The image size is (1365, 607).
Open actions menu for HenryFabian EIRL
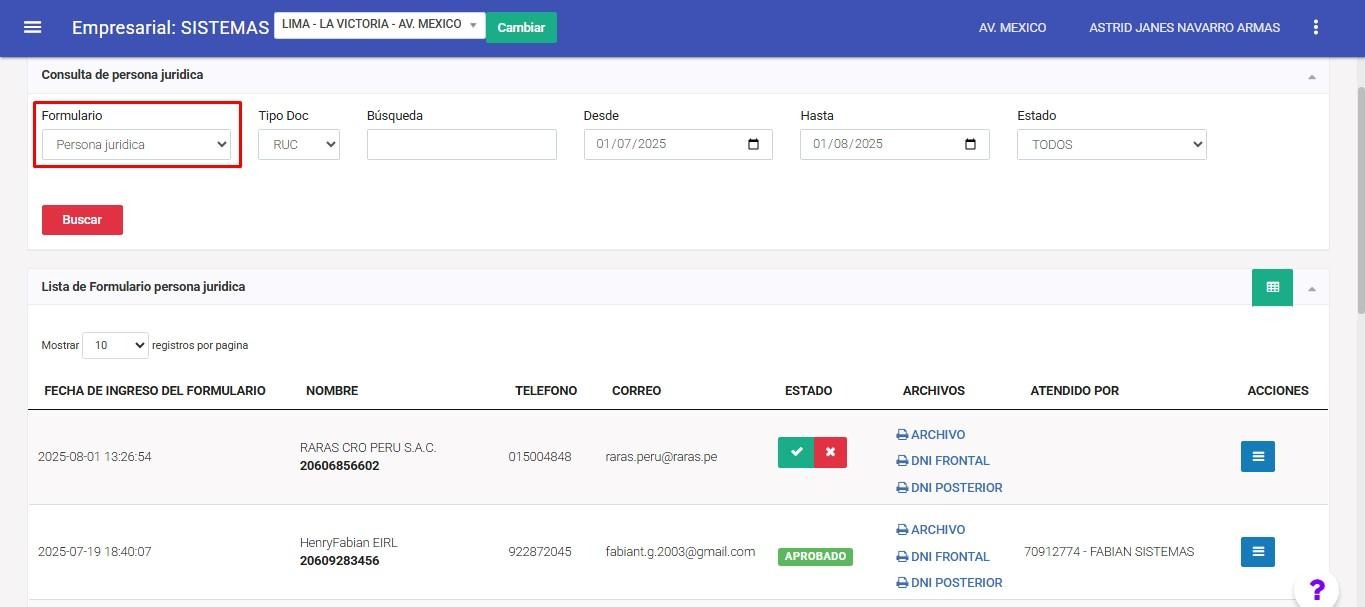pyautogui.click(x=1257, y=552)
